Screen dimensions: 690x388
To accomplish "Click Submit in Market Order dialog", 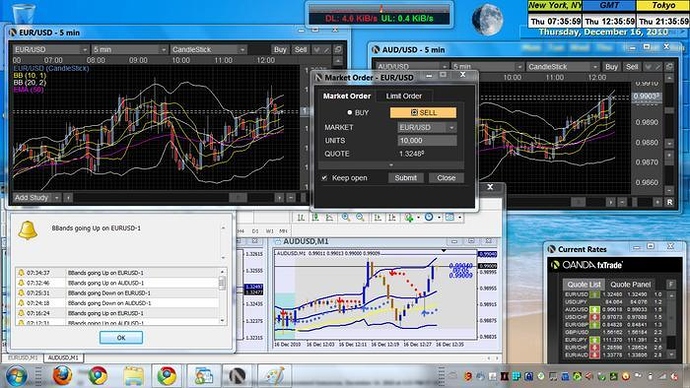I will (405, 178).
